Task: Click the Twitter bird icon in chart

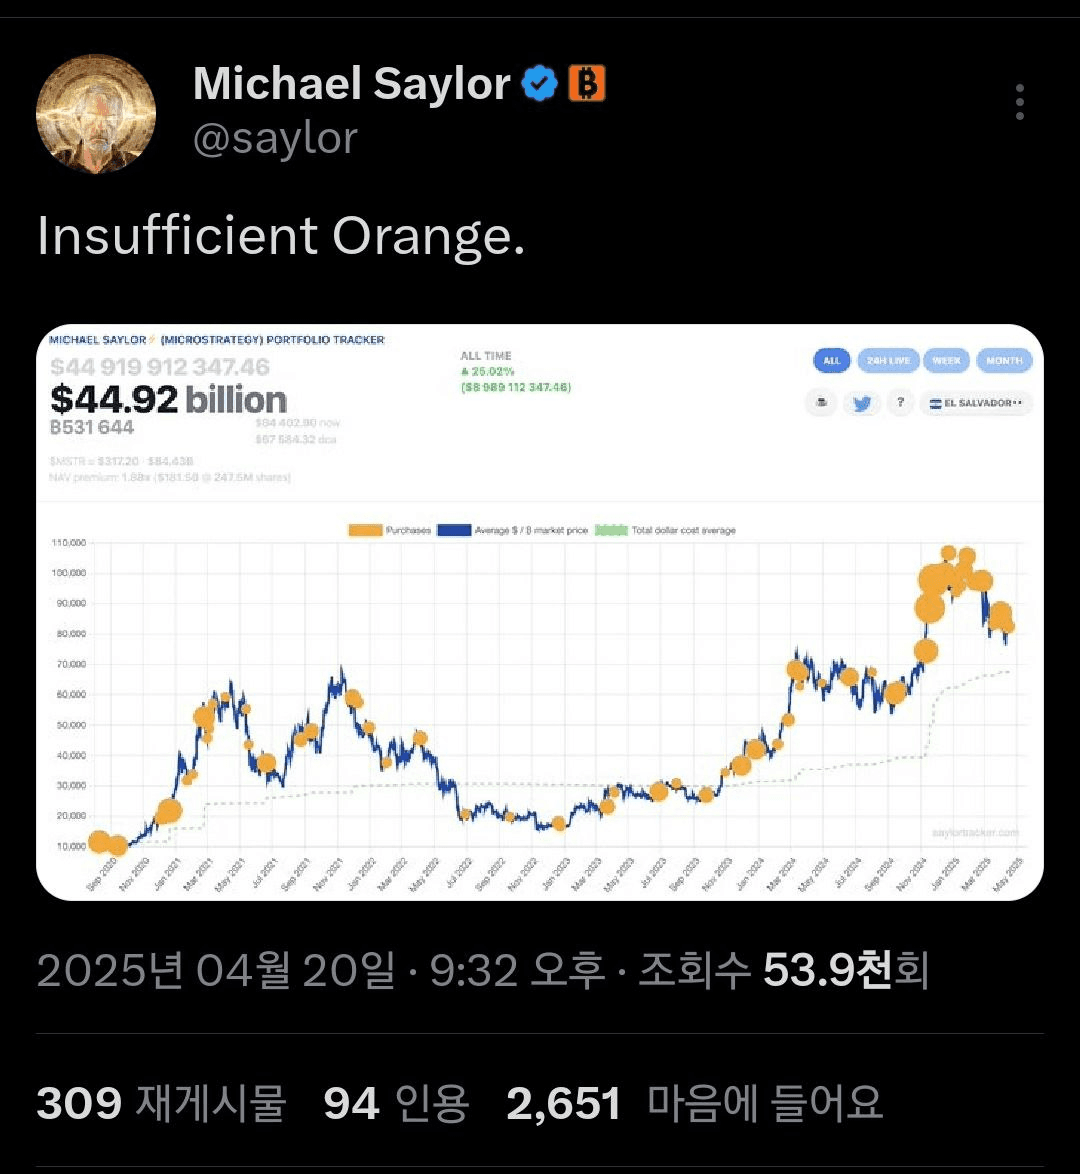Action: pyautogui.click(x=861, y=403)
